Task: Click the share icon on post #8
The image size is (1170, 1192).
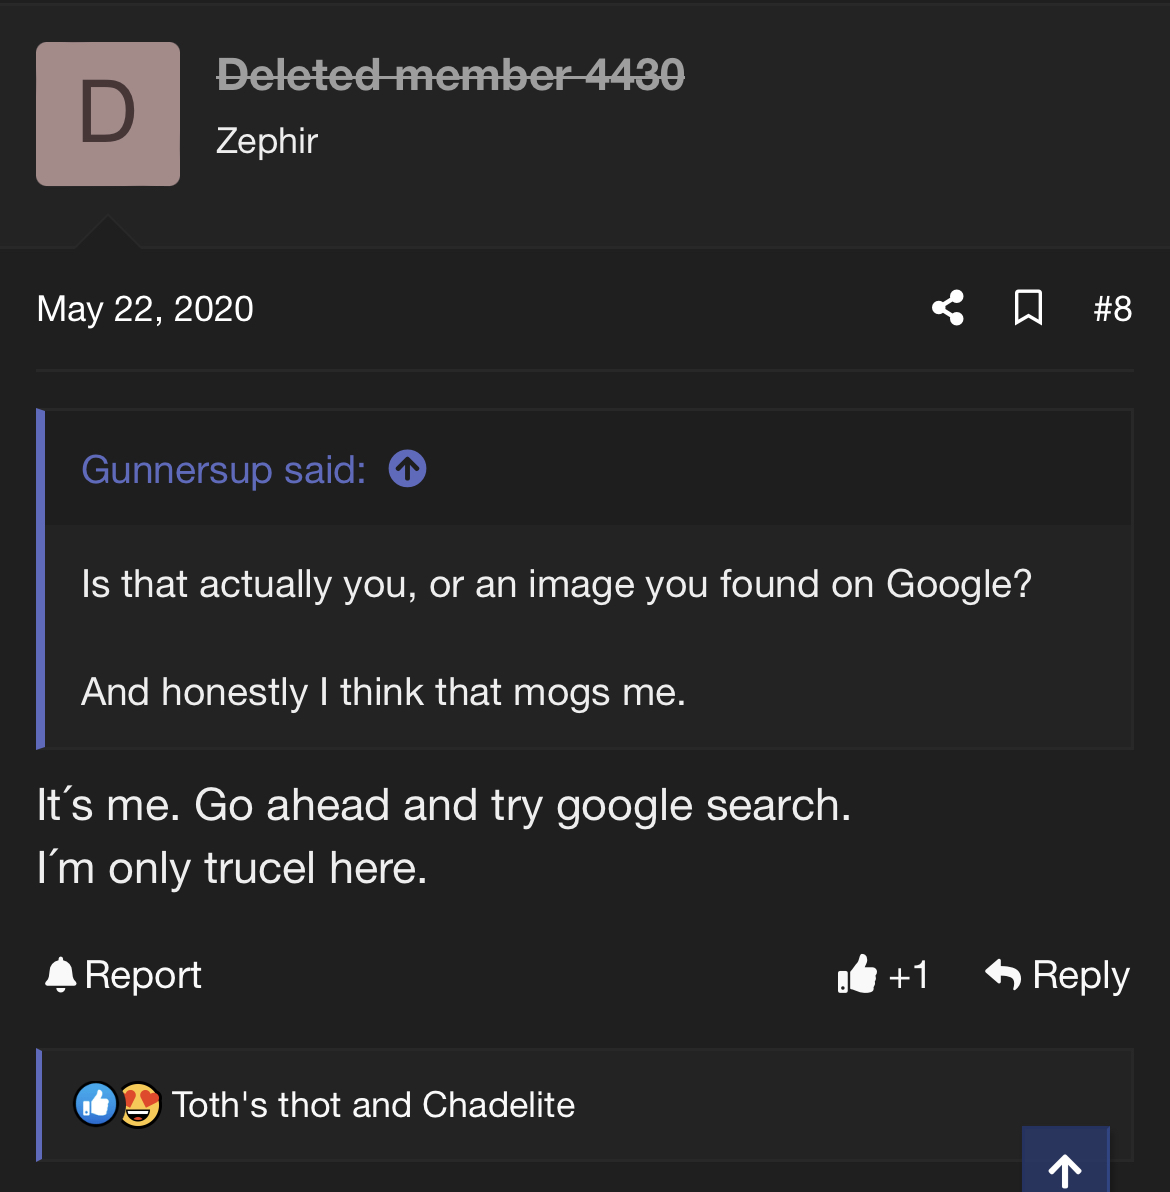Action: click(x=948, y=308)
